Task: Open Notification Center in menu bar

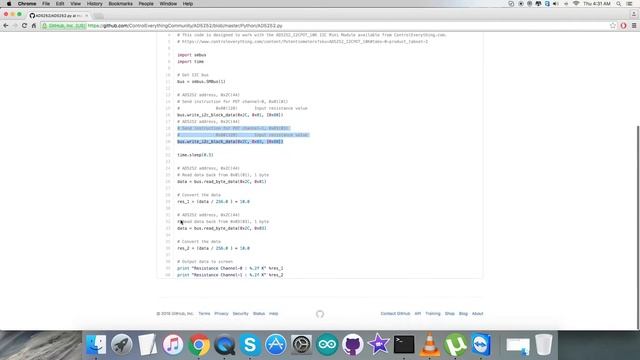Action: [x=630, y=4]
